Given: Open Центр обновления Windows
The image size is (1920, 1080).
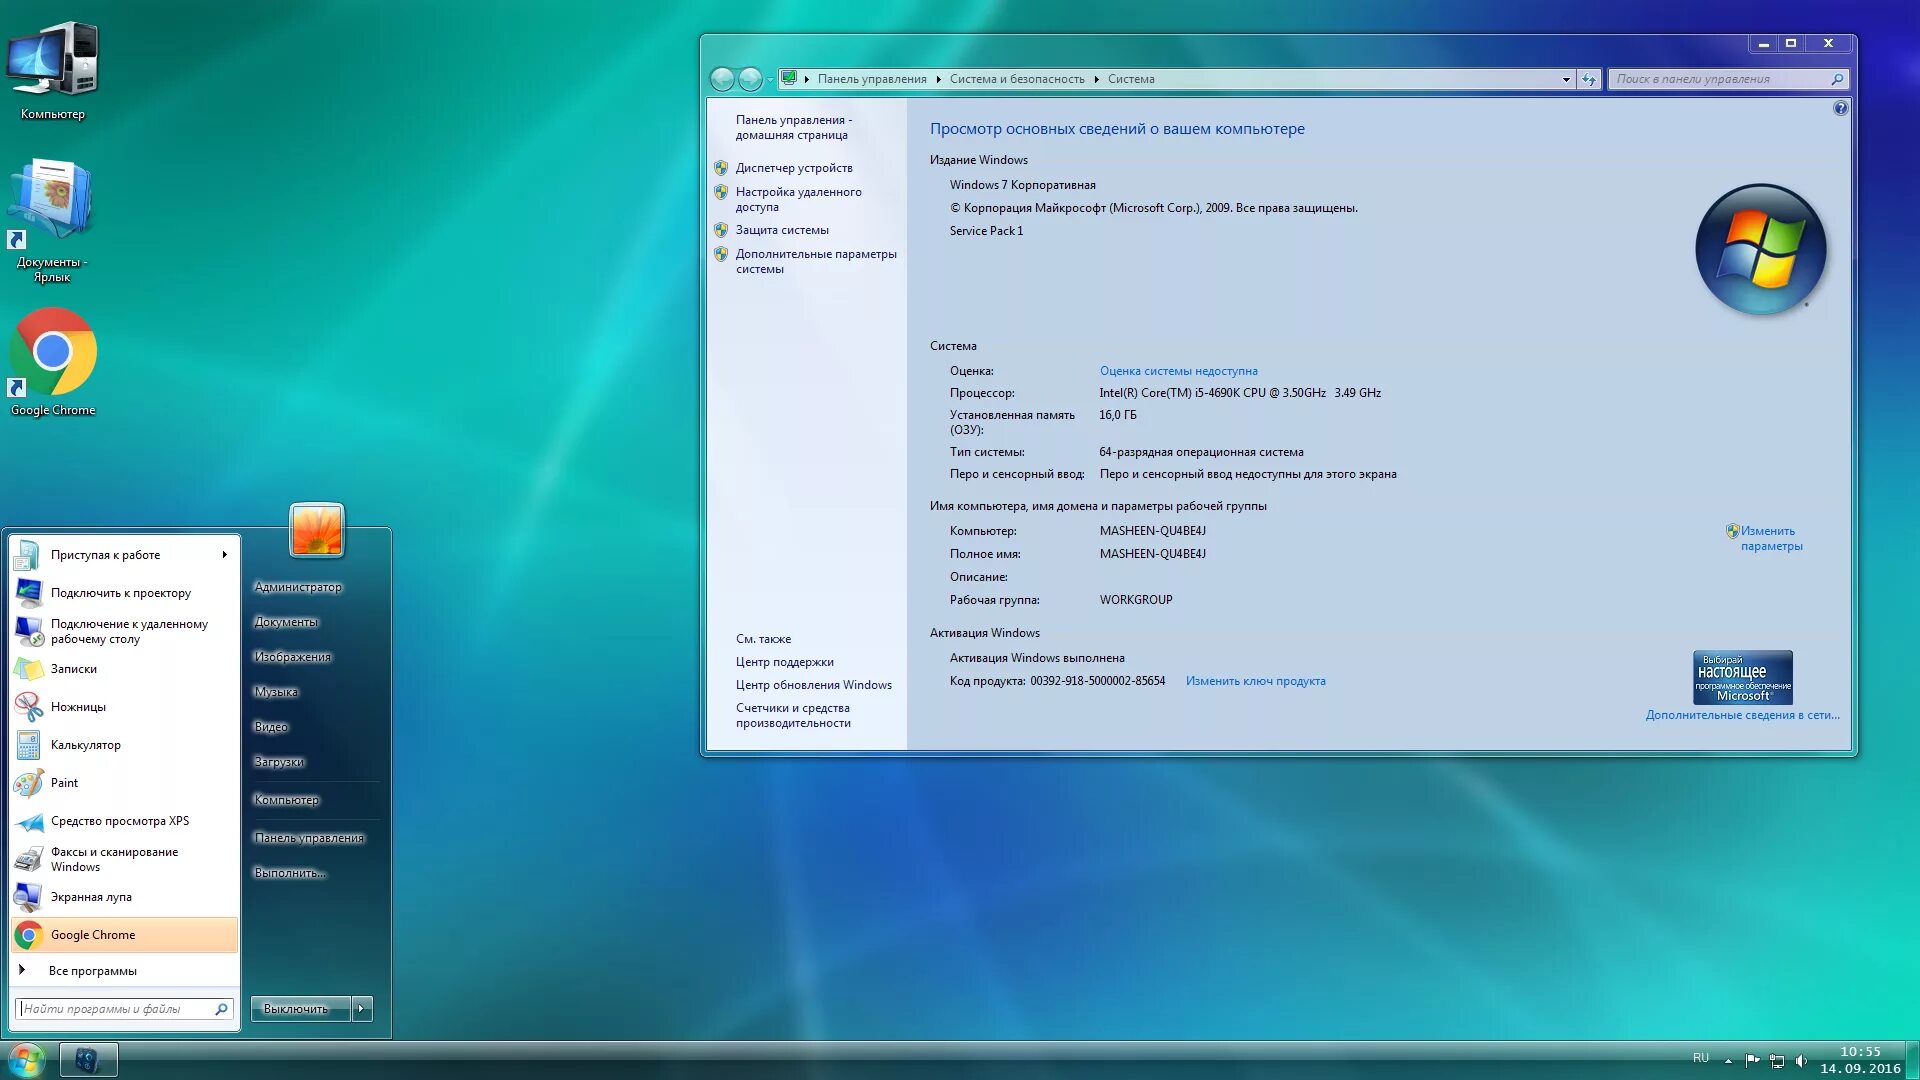Looking at the screenshot, I should [x=814, y=685].
